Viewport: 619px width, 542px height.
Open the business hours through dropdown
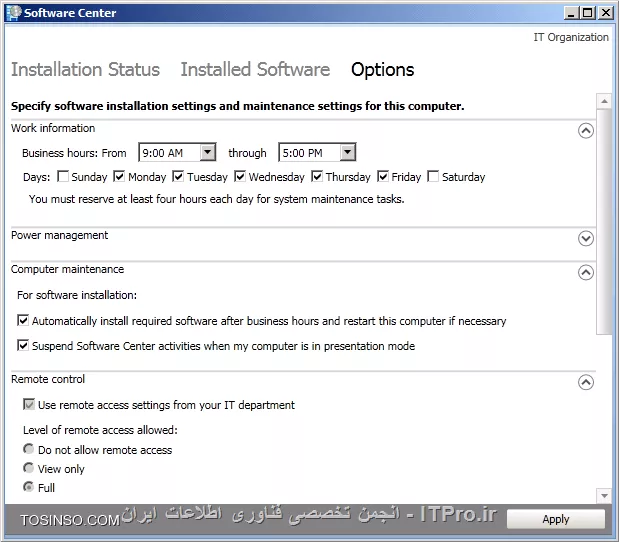click(x=348, y=152)
